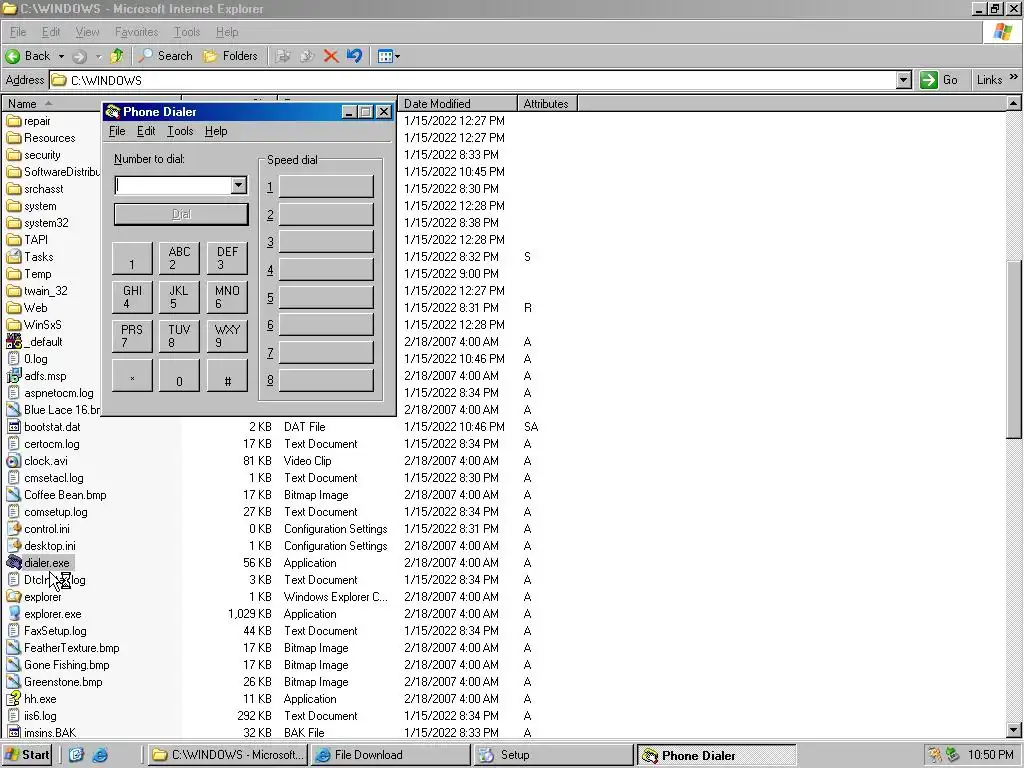Click the keypad 0 button
This screenshot has height=768, width=1024.
click(x=179, y=375)
